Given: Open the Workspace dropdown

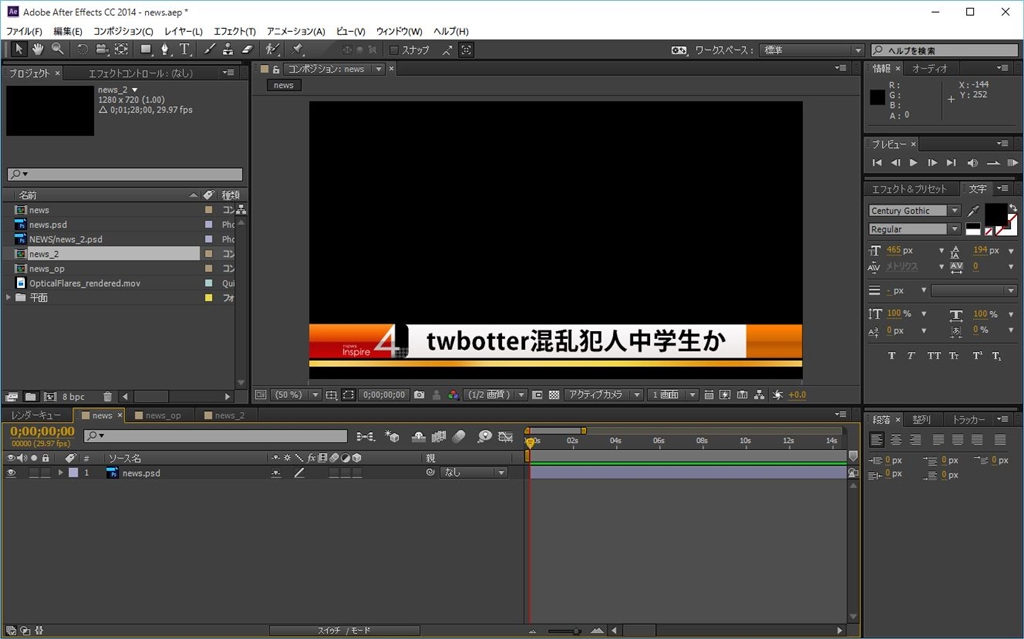Looking at the screenshot, I should click(811, 50).
